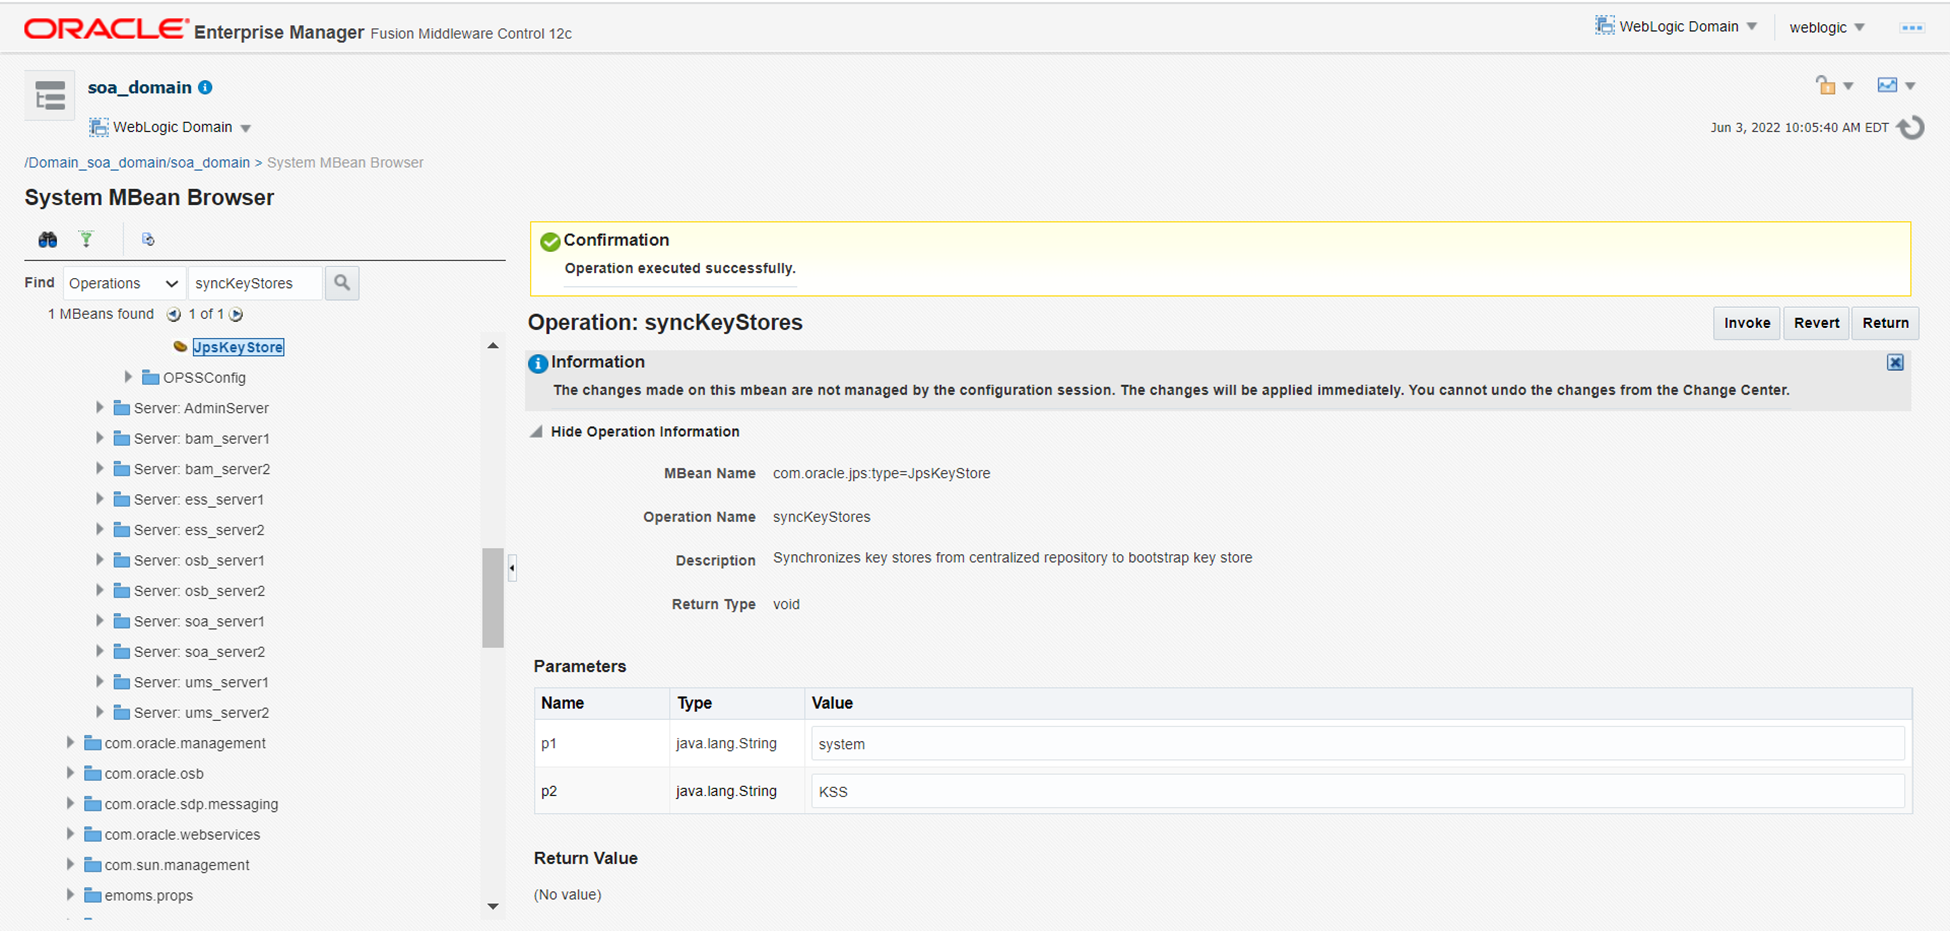Select Server: osb_server1 tree item
1950x931 pixels.
click(199, 560)
